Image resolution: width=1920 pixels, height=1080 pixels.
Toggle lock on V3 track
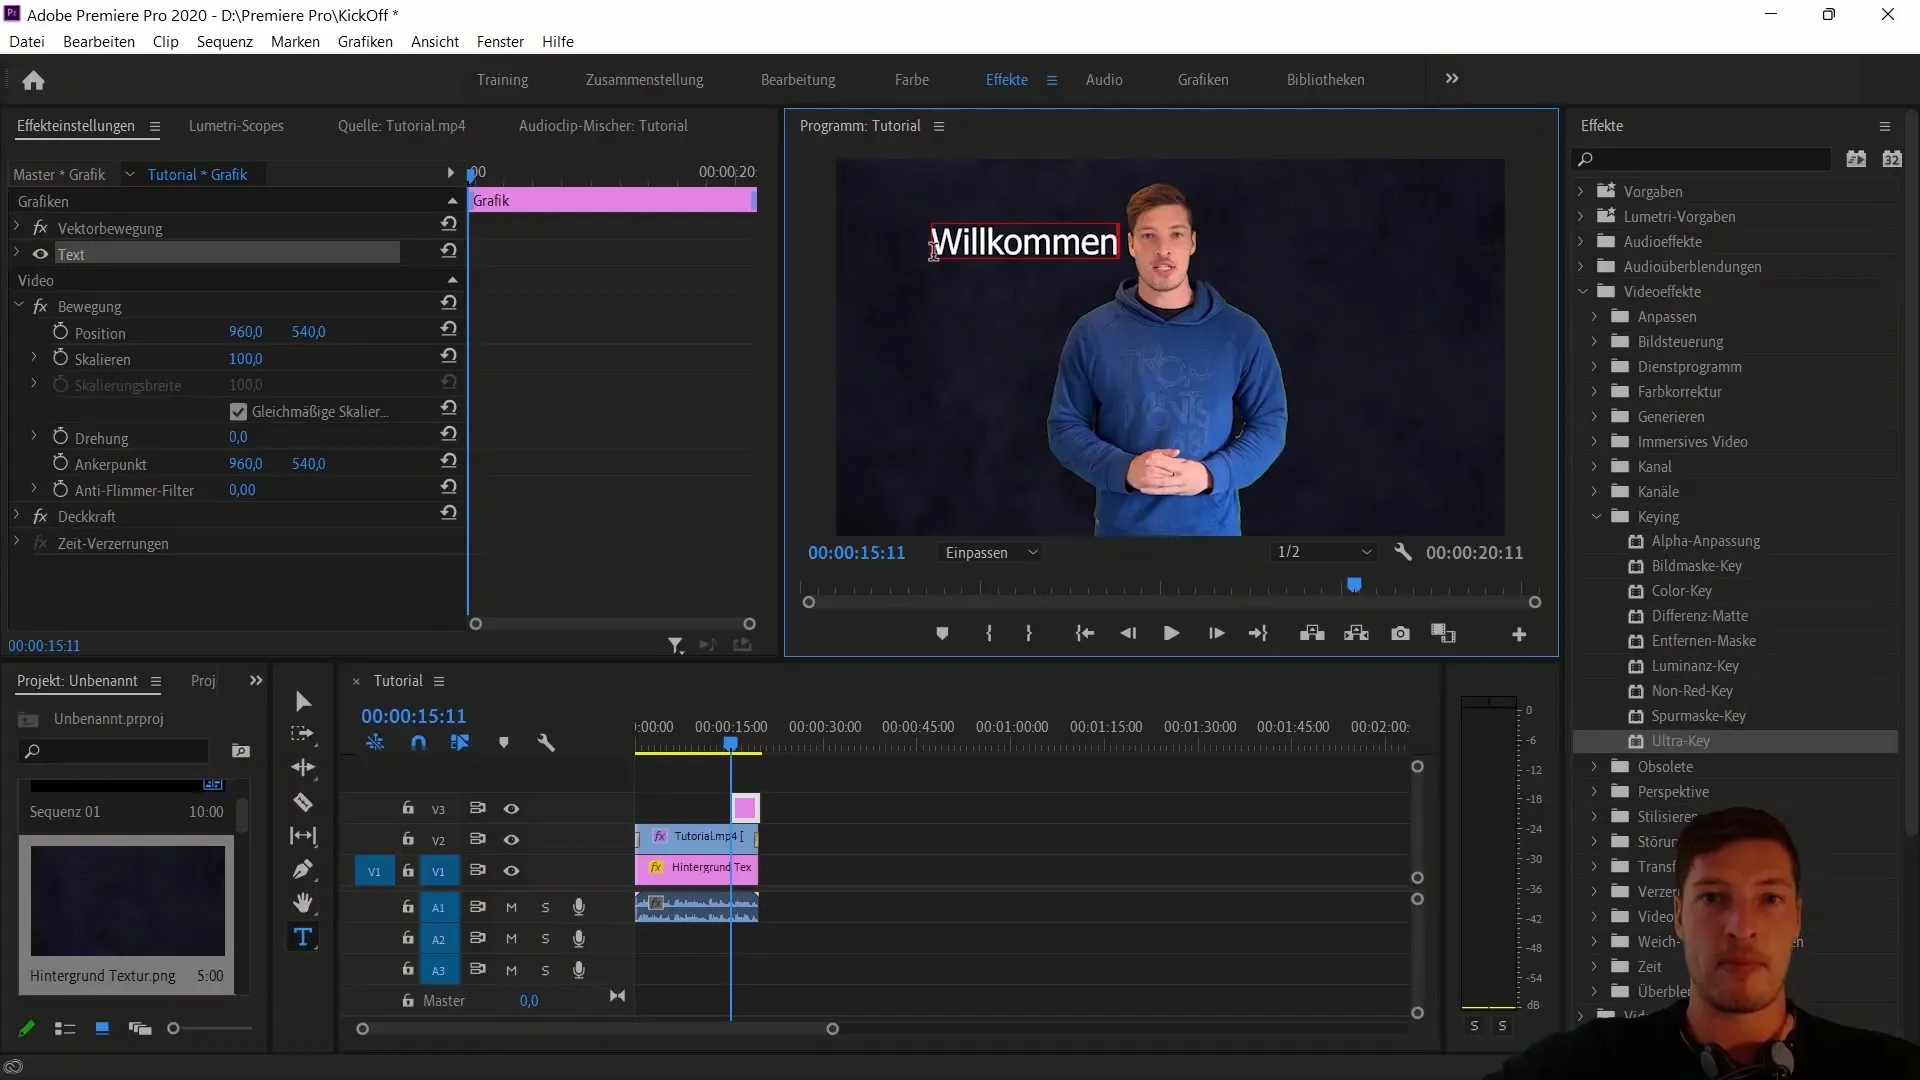(408, 808)
